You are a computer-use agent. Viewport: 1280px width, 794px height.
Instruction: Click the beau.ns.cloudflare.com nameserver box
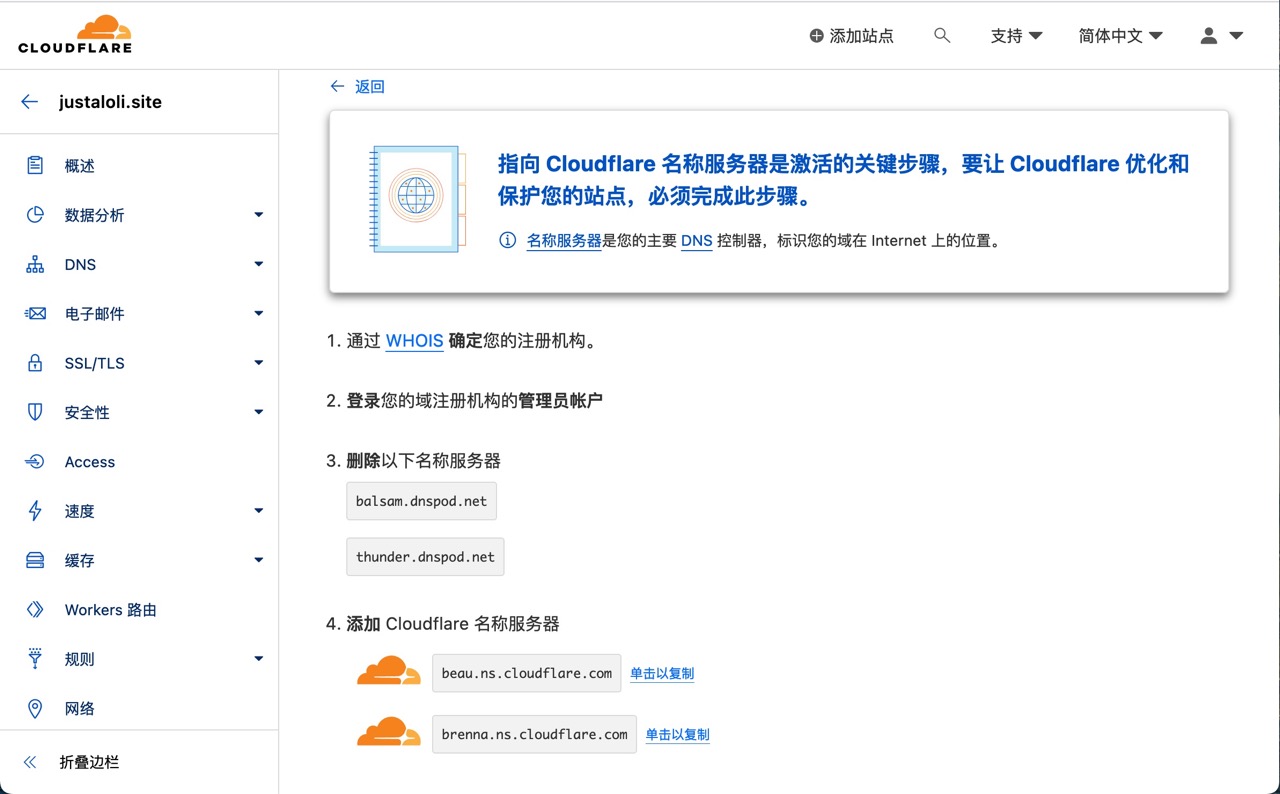[527, 673]
